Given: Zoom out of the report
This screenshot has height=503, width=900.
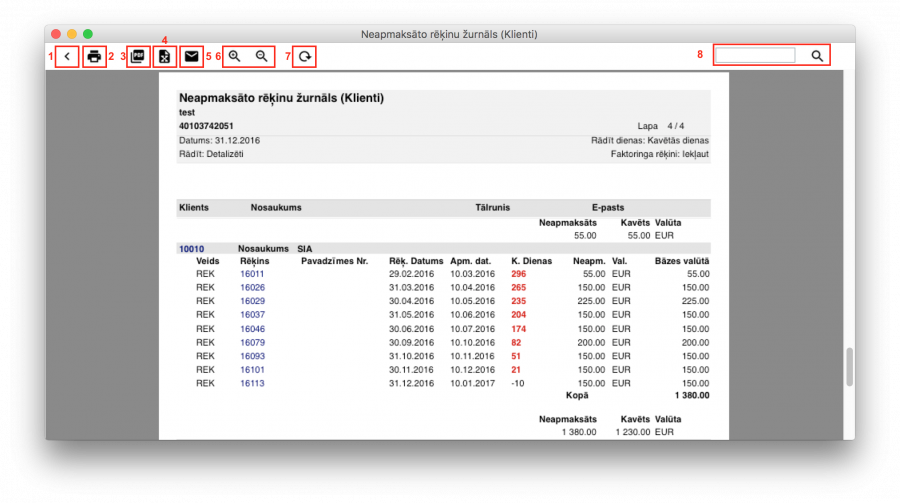Looking at the screenshot, I should pyautogui.click(x=262, y=57).
